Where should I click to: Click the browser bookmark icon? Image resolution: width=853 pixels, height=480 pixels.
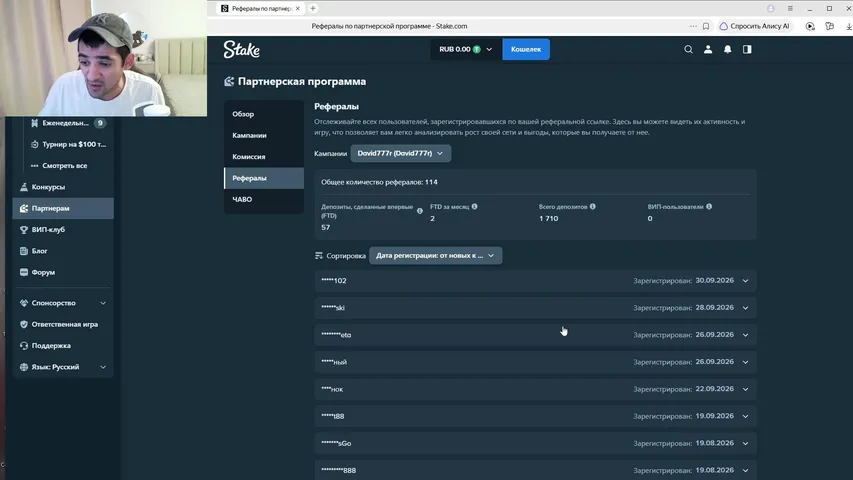tap(706, 26)
